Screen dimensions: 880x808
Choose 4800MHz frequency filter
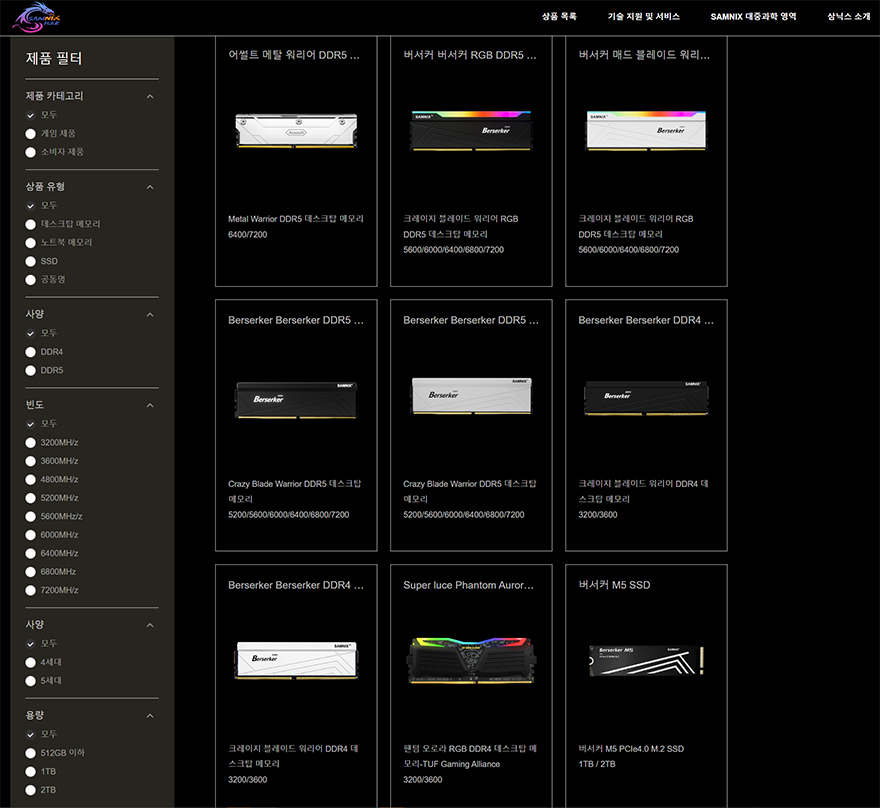coord(30,480)
